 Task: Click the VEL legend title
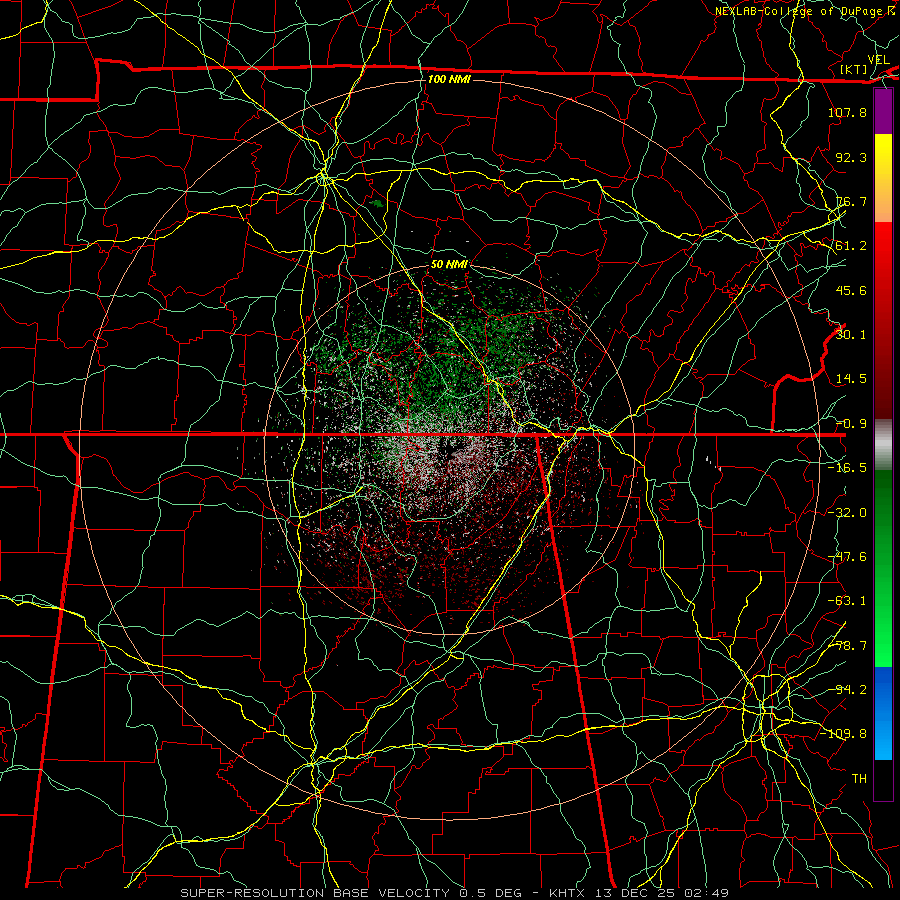[878, 60]
